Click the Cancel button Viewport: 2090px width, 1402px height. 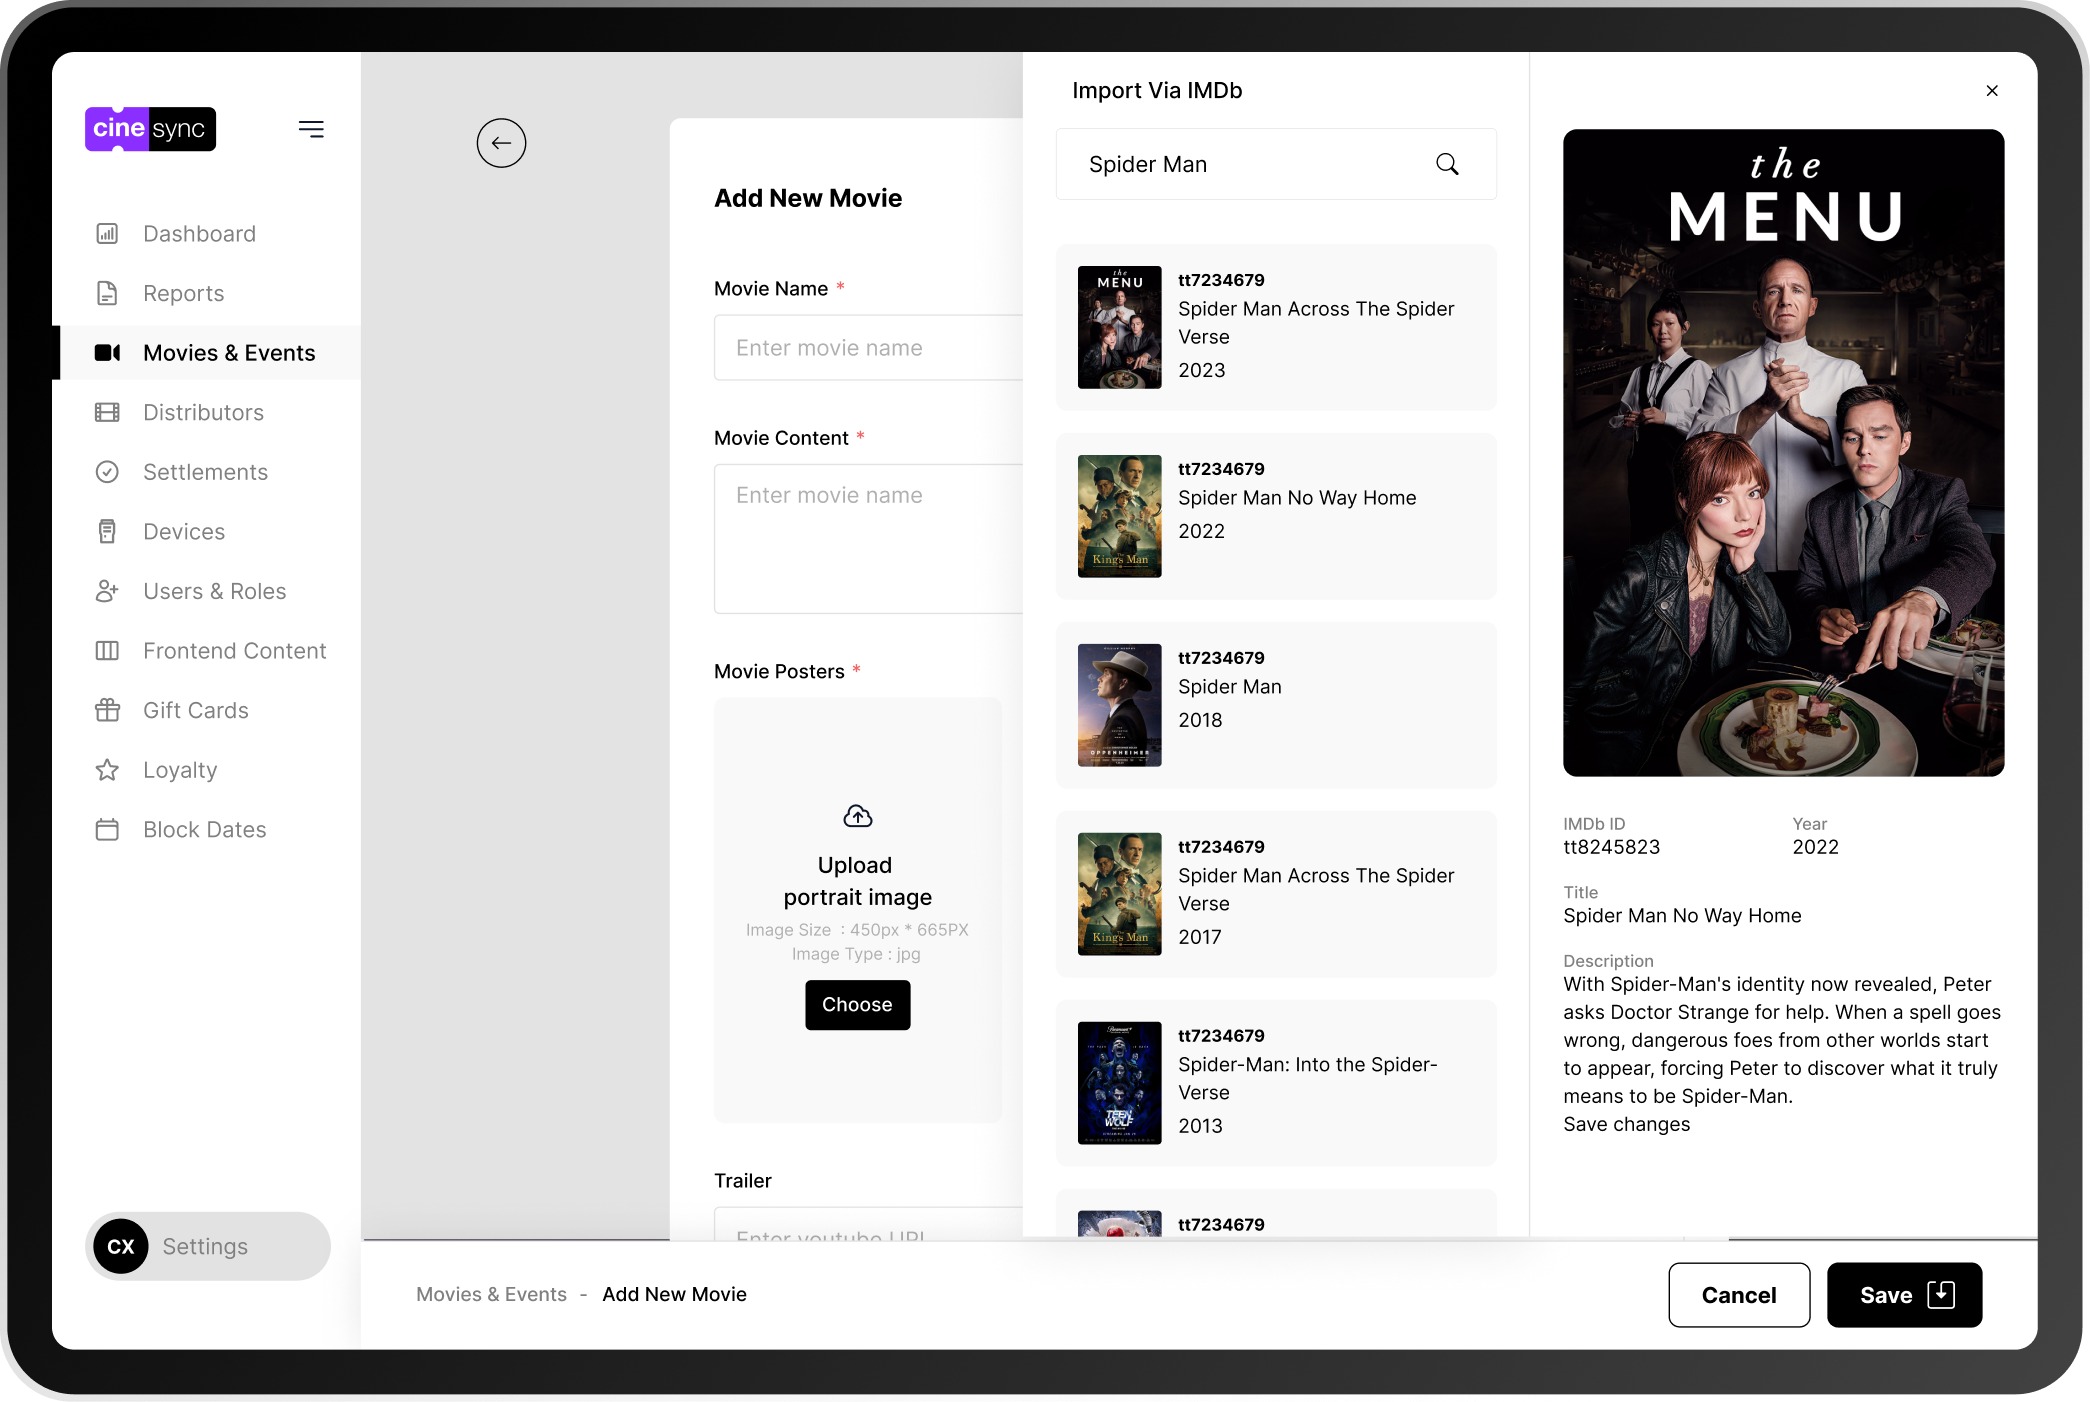click(1738, 1295)
